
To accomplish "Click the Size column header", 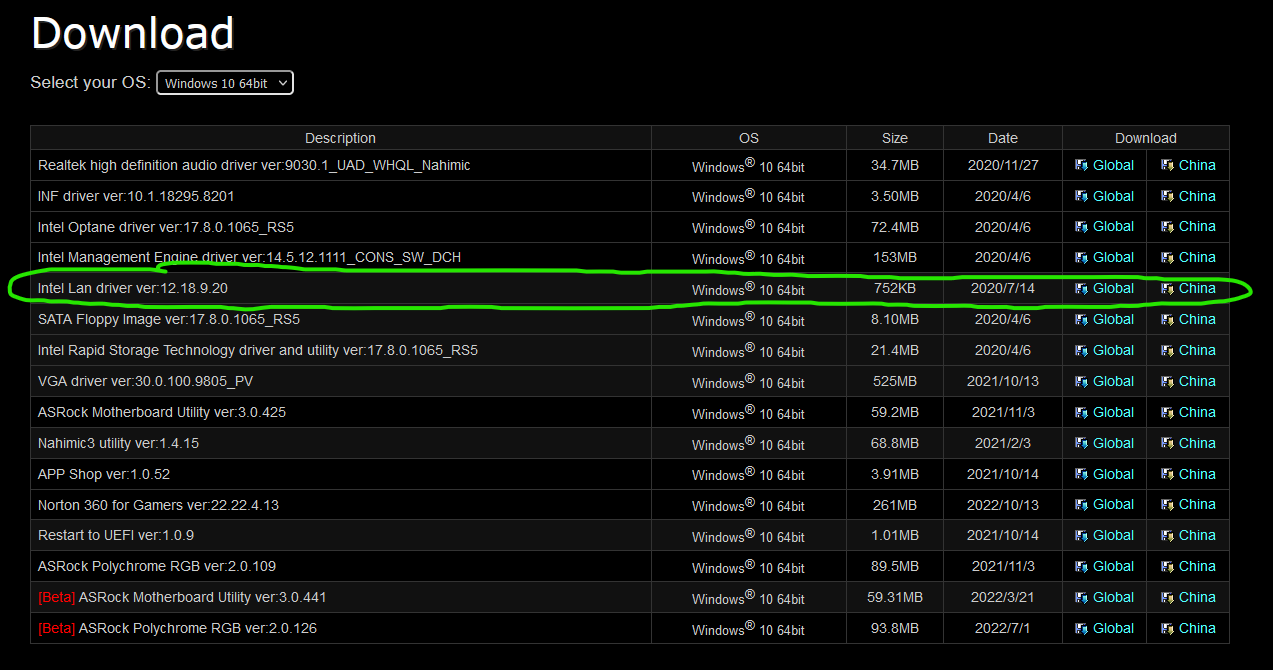I will (x=895, y=138).
